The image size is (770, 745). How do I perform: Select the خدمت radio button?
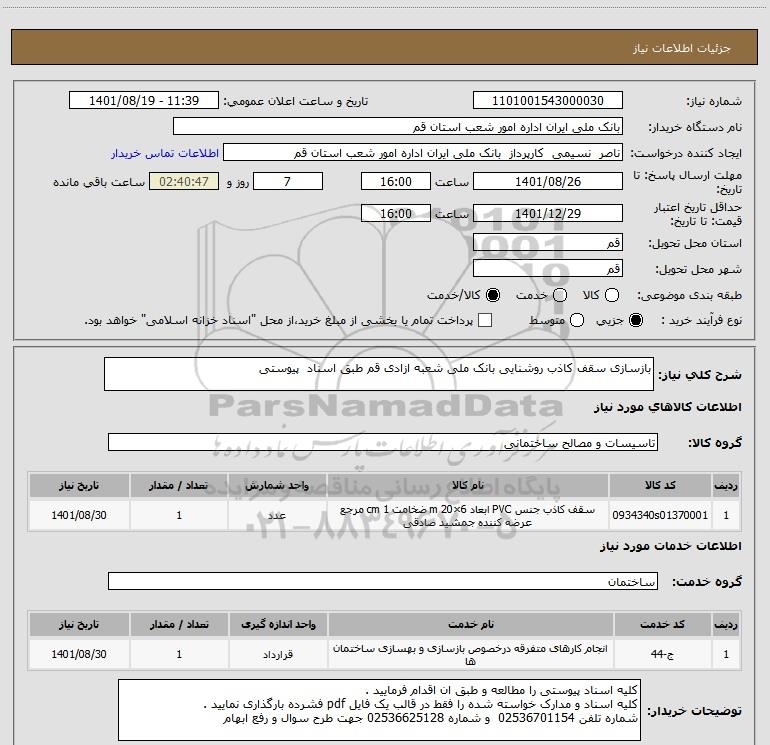560,295
